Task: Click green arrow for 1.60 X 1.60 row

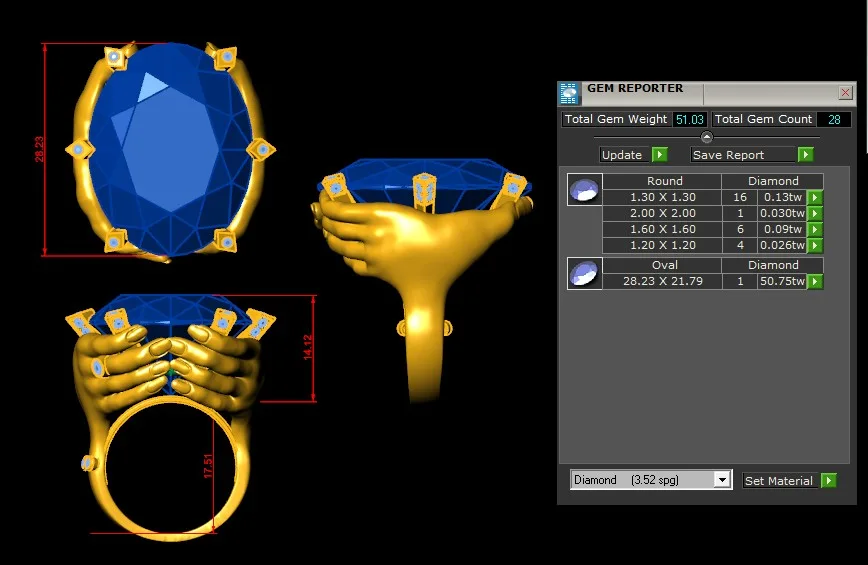Action: click(x=815, y=230)
